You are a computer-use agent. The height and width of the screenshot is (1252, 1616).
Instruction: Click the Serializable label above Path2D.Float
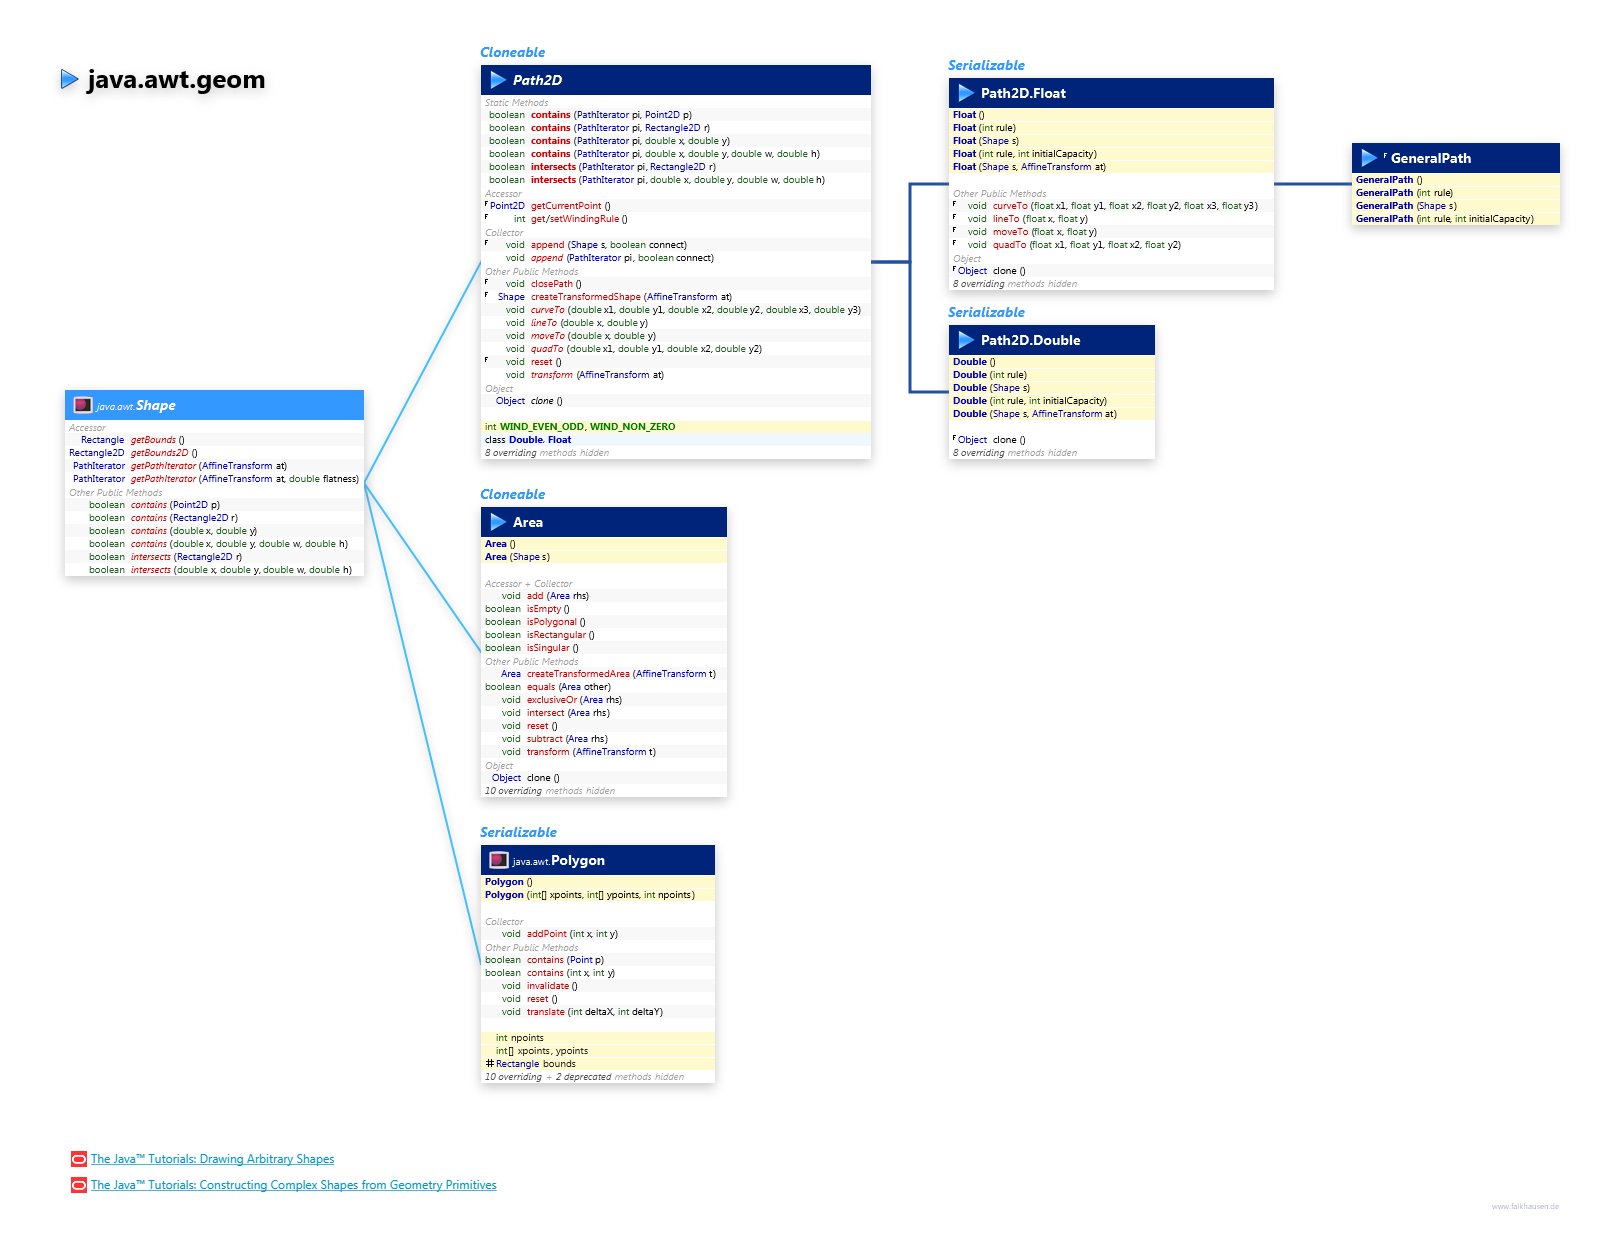[986, 65]
